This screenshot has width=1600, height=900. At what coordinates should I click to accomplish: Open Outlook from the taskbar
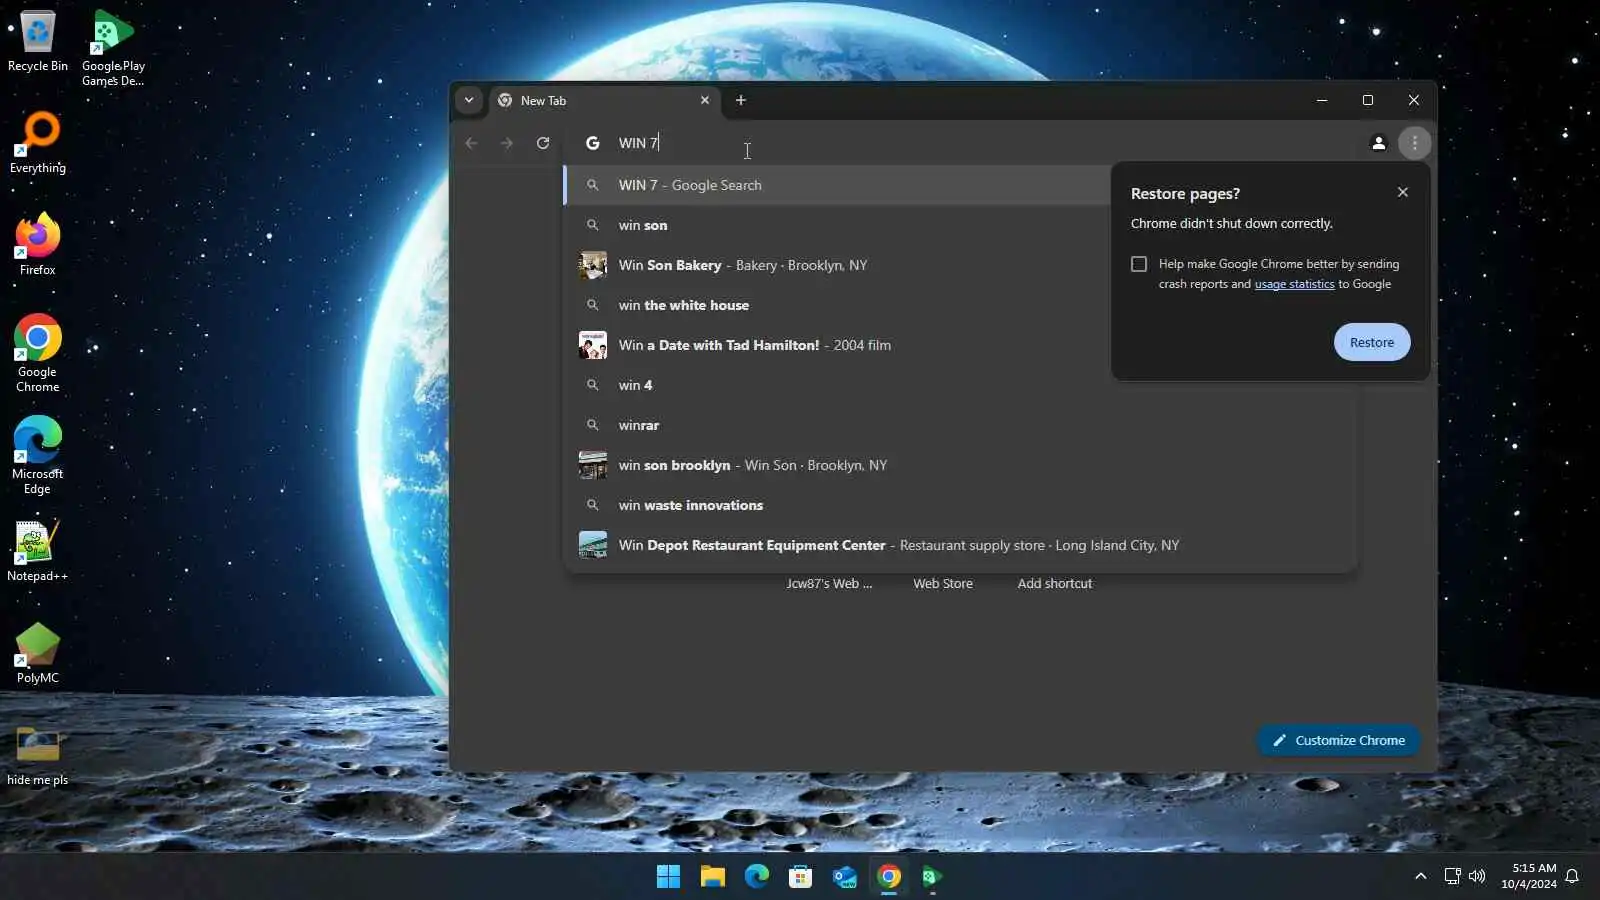(x=844, y=877)
